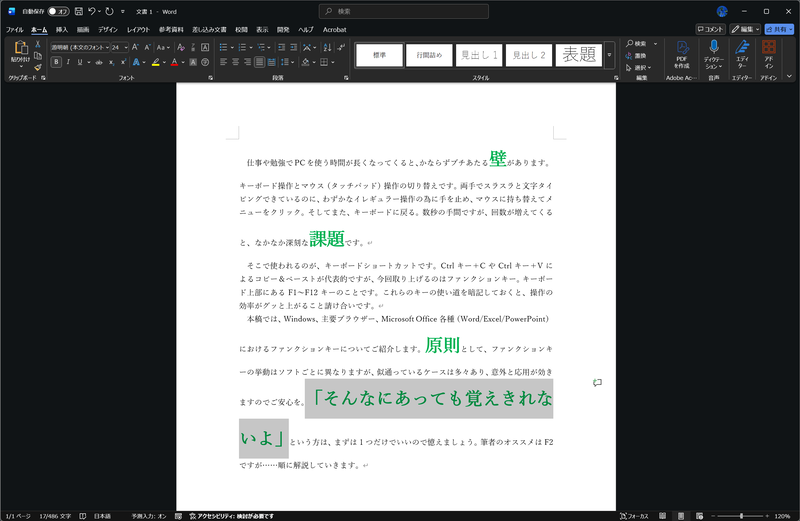Increase font size with the larger A
The width and height of the screenshot is (800, 521).
(135, 47)
